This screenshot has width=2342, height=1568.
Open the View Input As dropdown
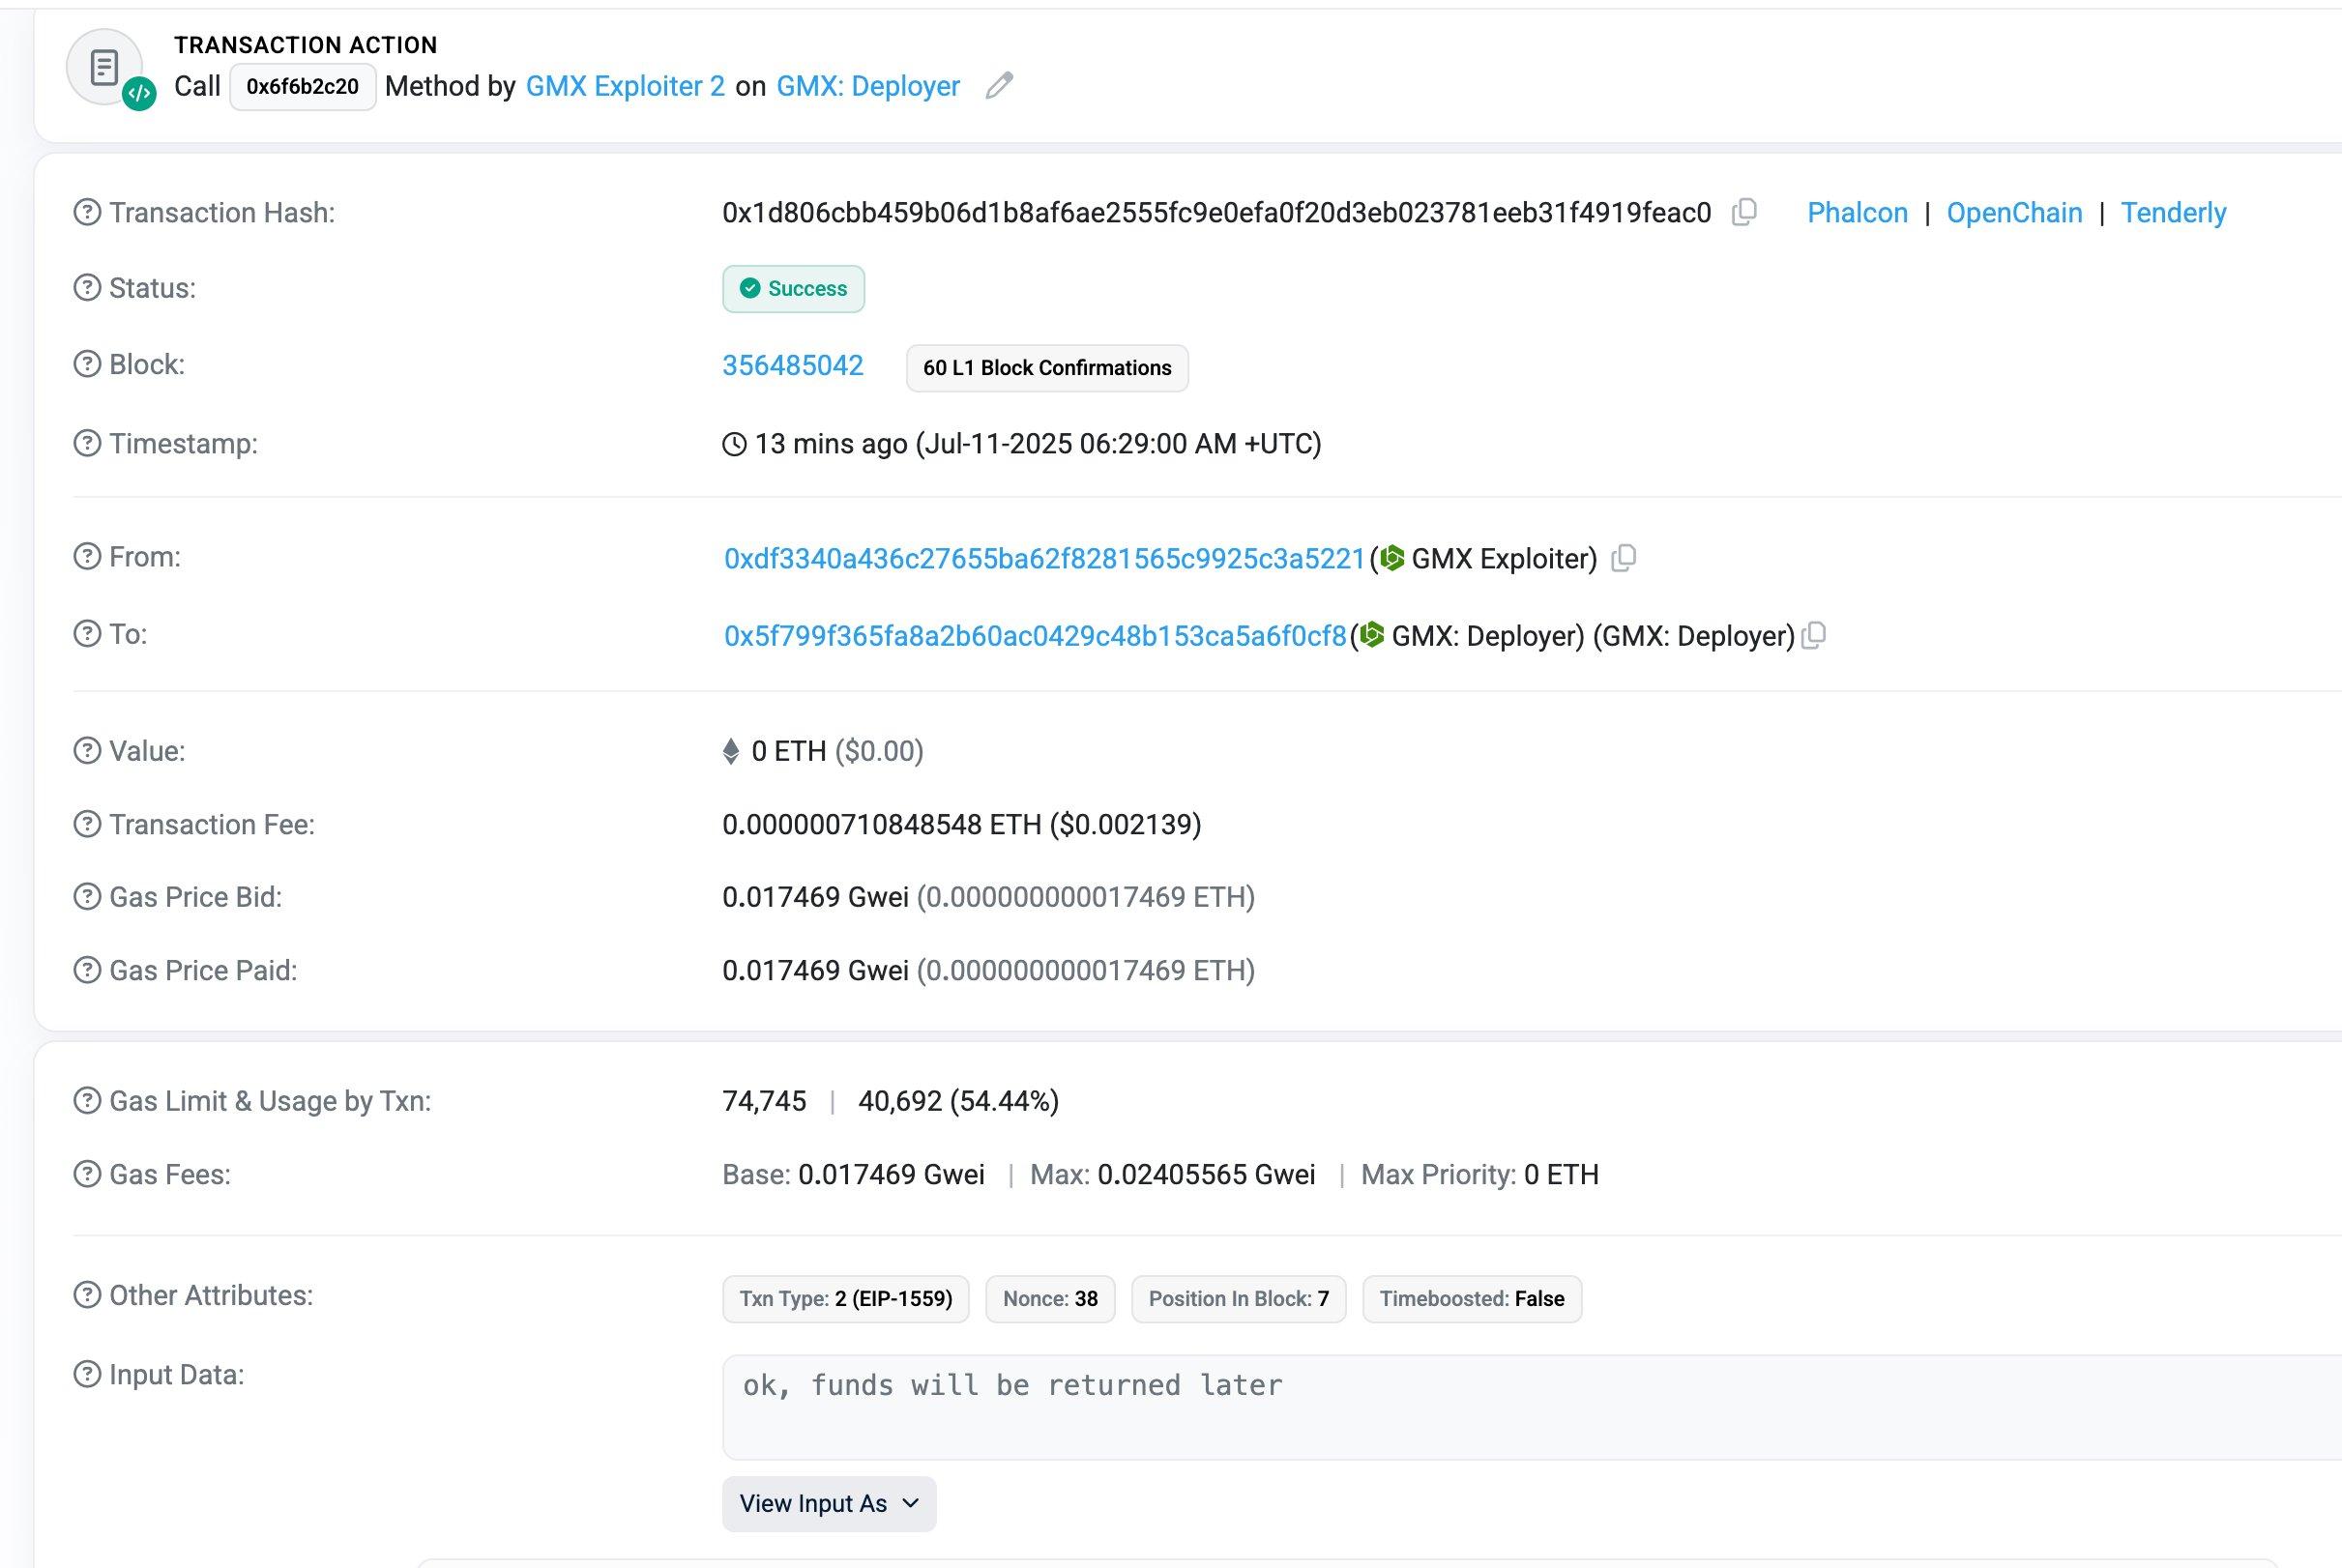coord(829,1503)
